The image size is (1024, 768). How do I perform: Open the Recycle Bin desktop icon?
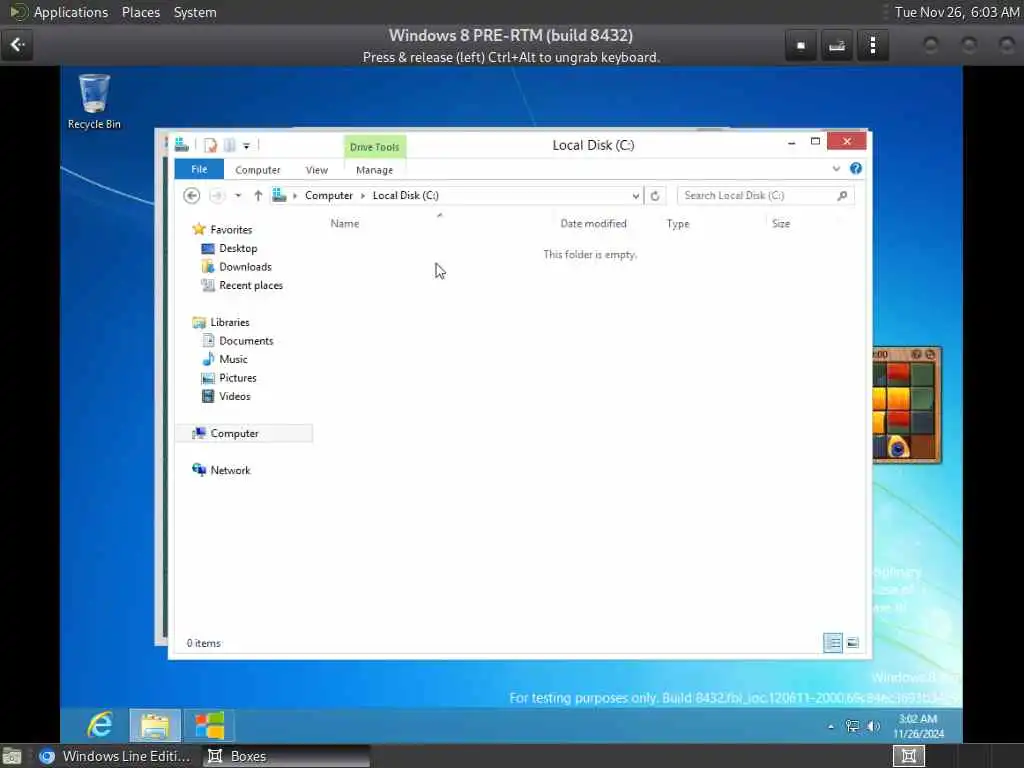pyautogui.click(x=94, y=101)
